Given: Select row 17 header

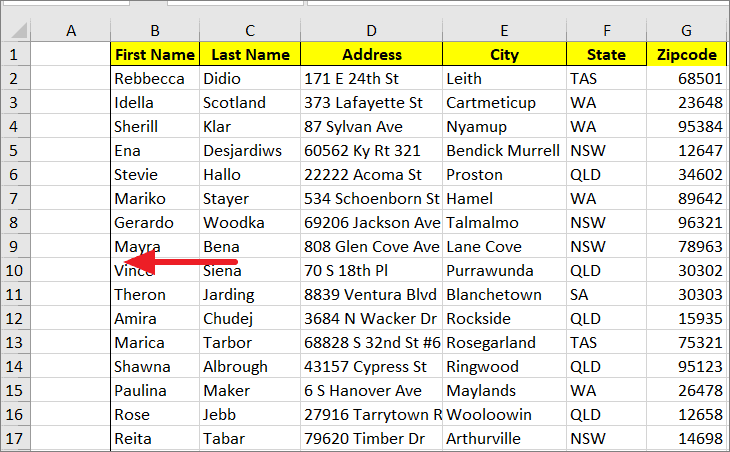Looking at the screenshot, I should pyautogui.click(x=15, y=439).
